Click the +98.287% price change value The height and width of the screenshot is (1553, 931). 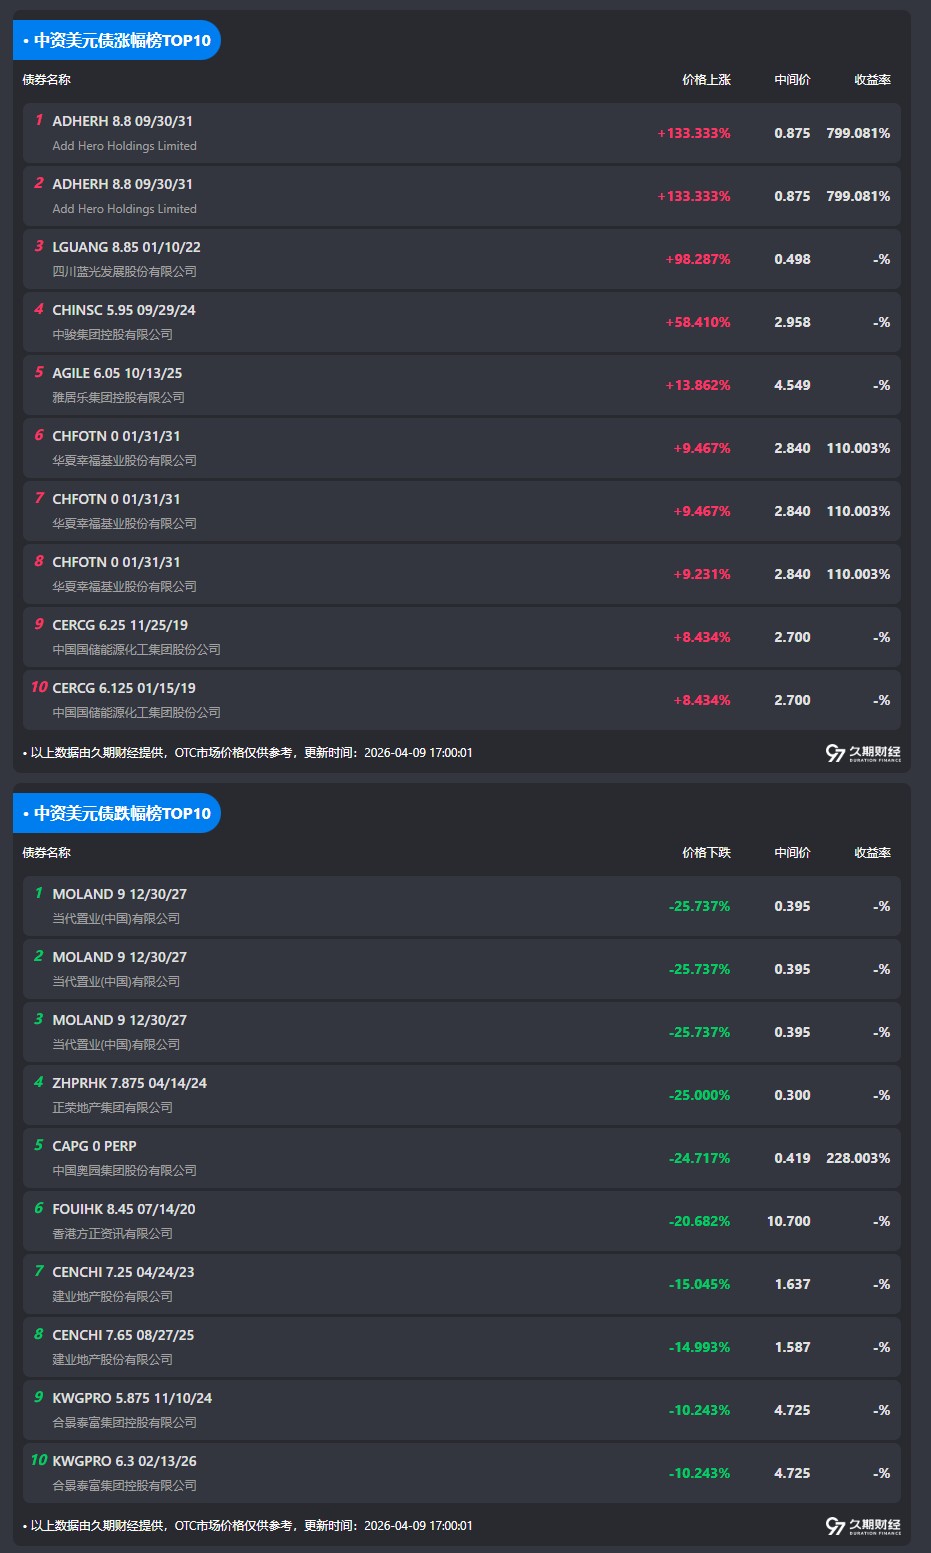697,259
